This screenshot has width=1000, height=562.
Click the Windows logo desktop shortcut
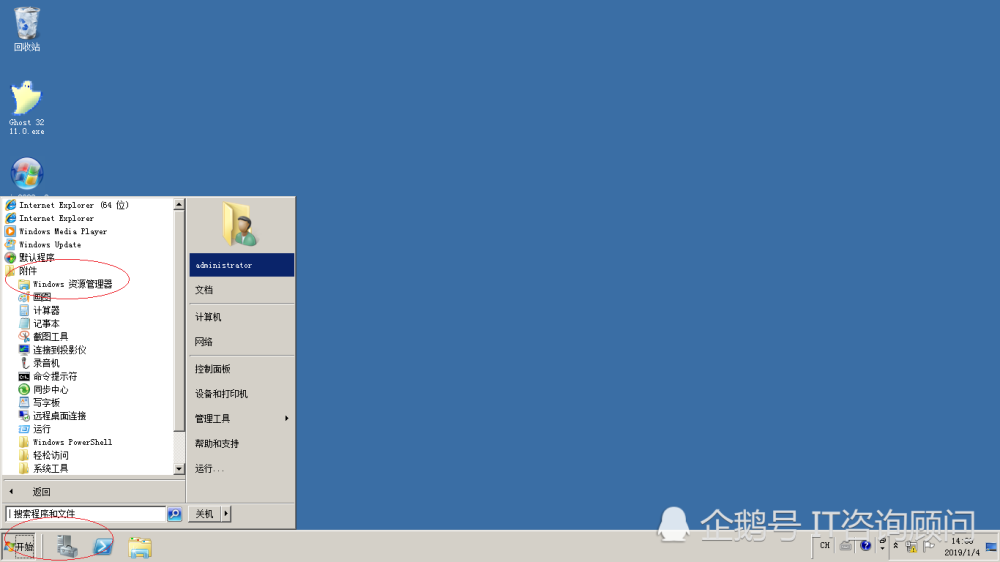pyautogui.click(x=27, y=174)
